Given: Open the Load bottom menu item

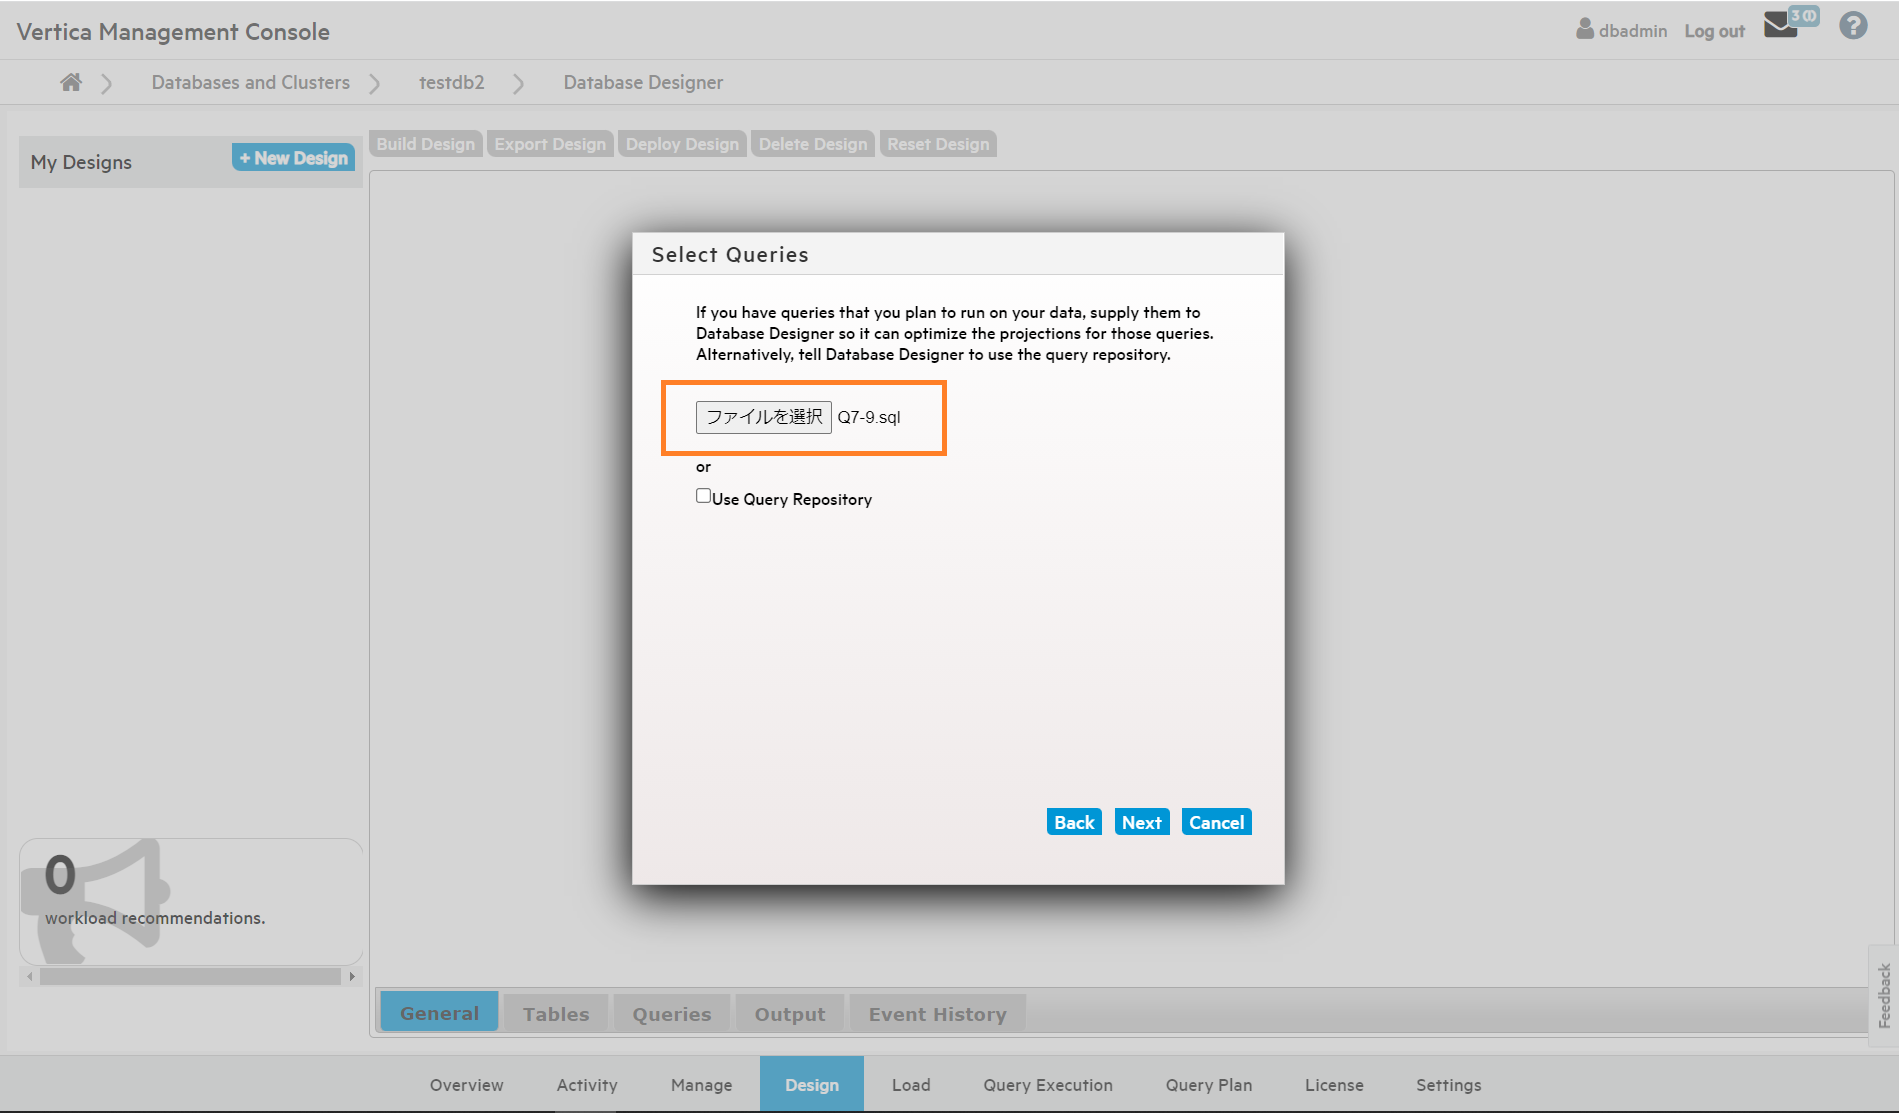Looking at the screenshot, I should coord(911,1085).
